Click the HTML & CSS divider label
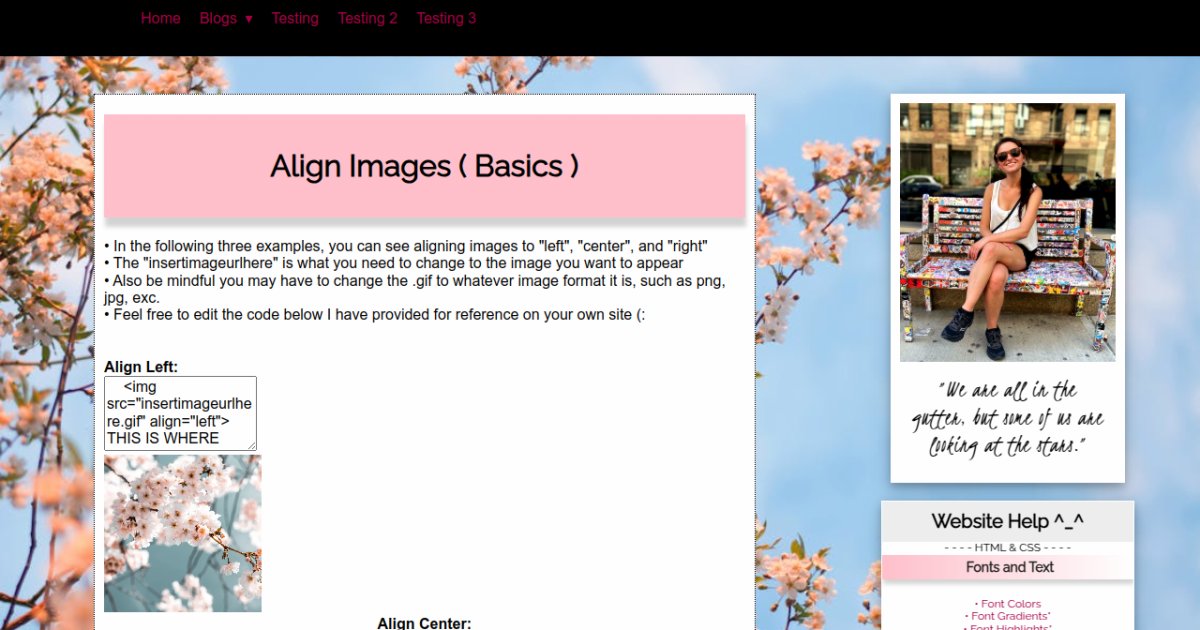Image resolution: width=1200 pixels, height=630 pixels. pyautogui.click(x=1007, y=548)
